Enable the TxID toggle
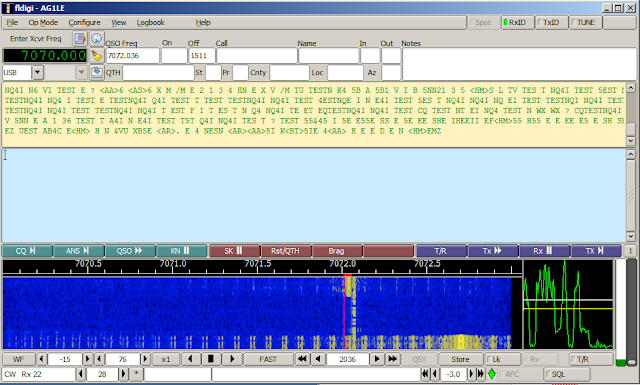Image resolution: width=640 pixels, height=385 pixels. click(551, 22)
